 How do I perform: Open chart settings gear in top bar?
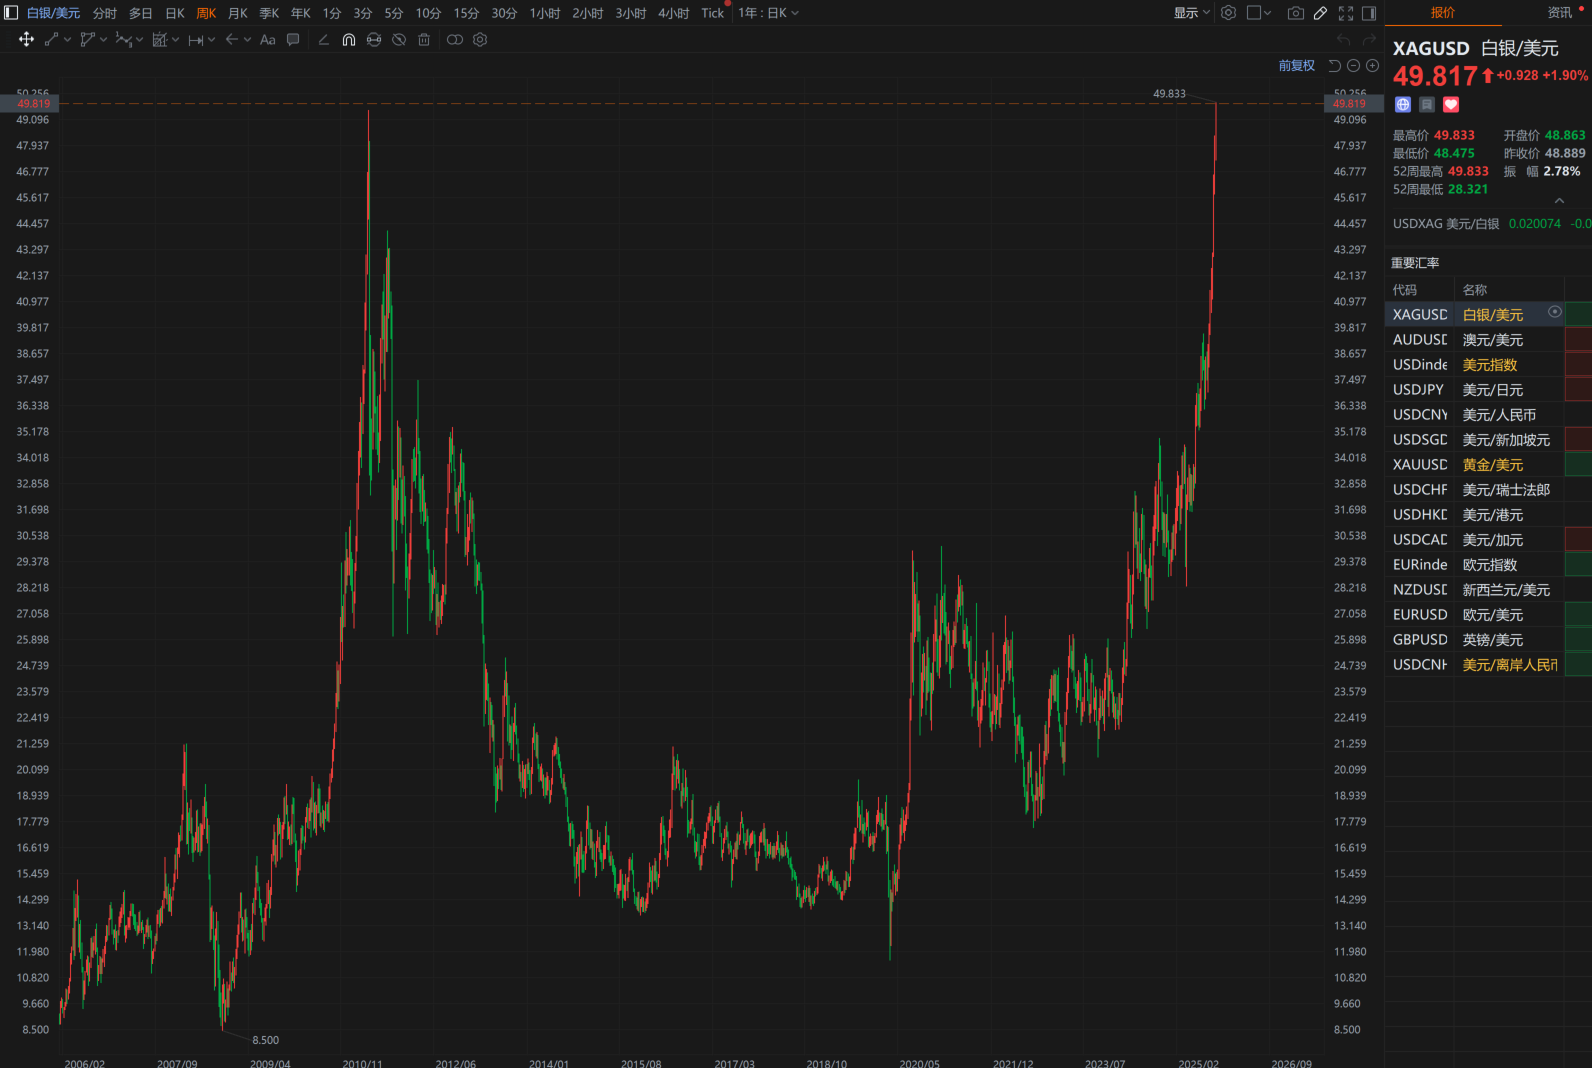(x=1228, y=13)
